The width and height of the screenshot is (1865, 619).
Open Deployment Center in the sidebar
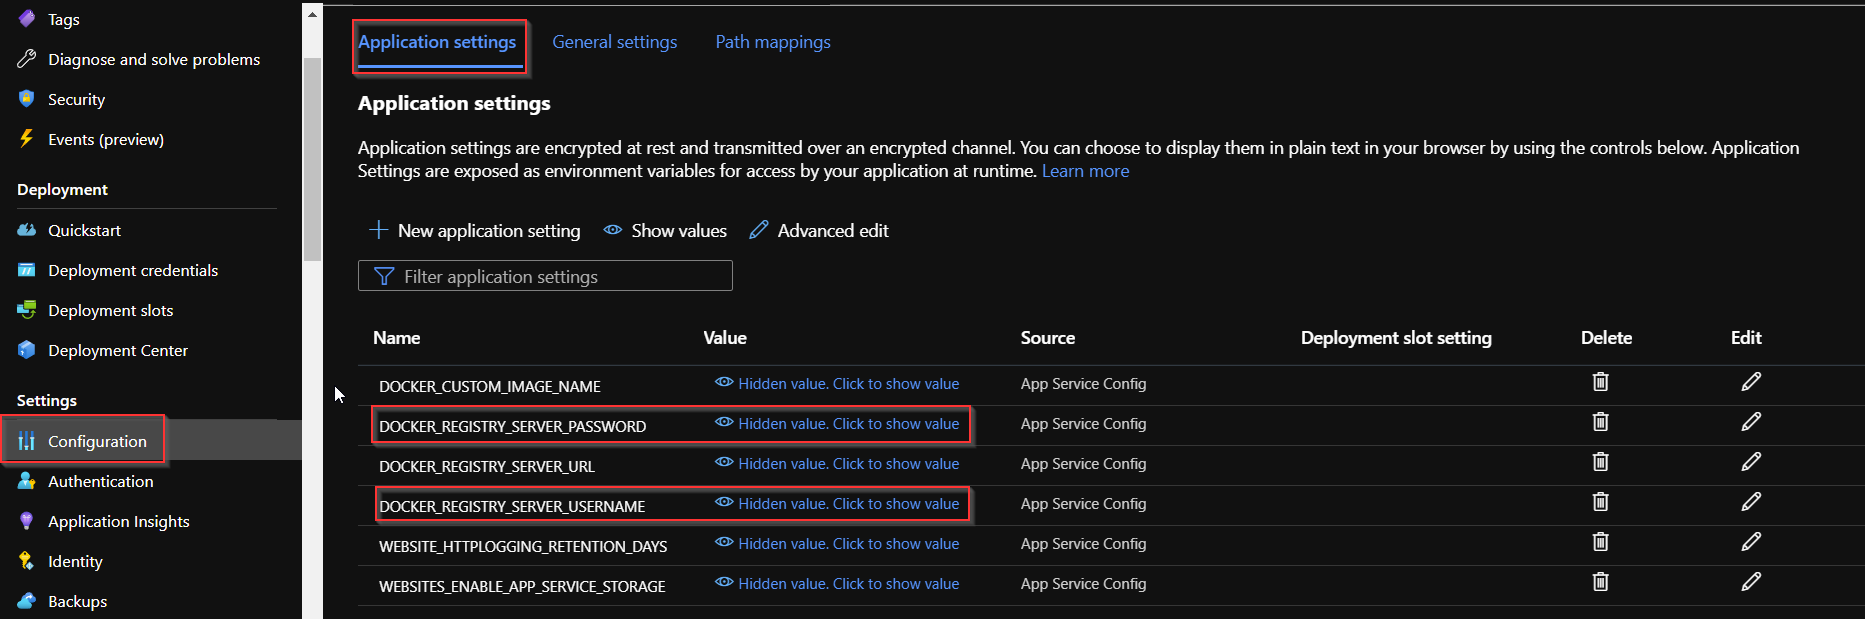point(117,351)
